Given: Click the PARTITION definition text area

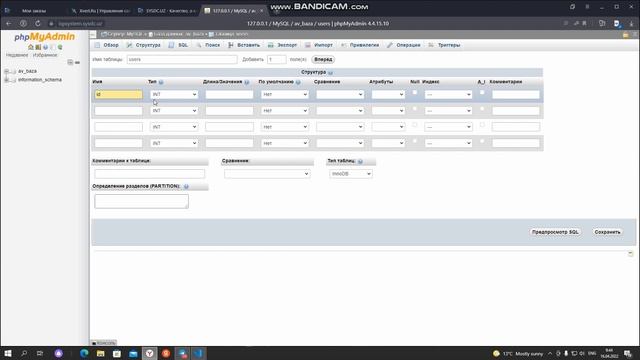Looking at the screenshot, I should [x=142, y=201].
